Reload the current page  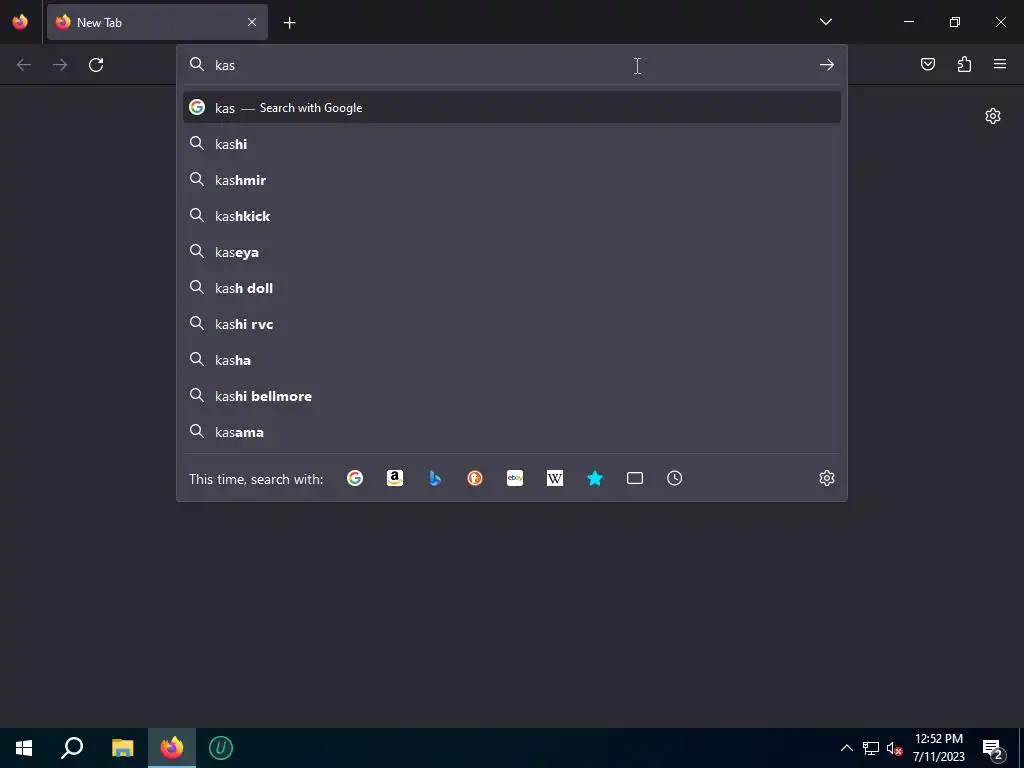click(96, 65)
